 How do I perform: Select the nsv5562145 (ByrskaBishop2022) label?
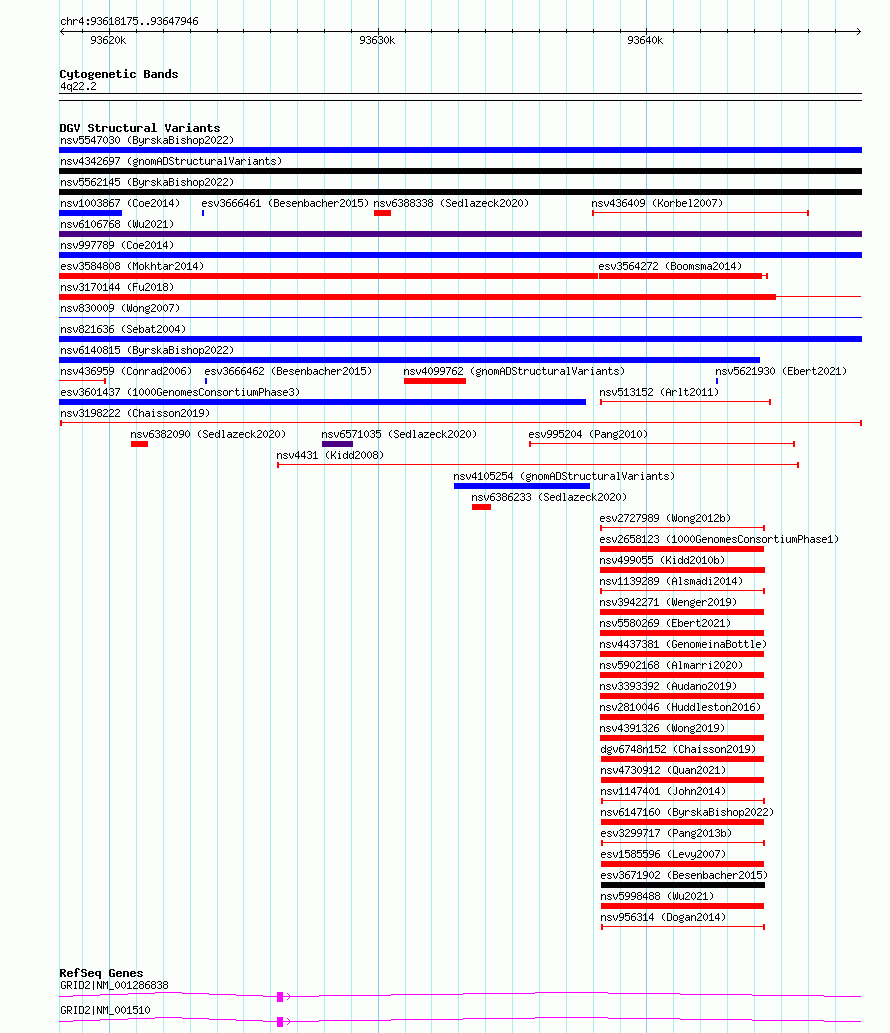click(147, 182)
